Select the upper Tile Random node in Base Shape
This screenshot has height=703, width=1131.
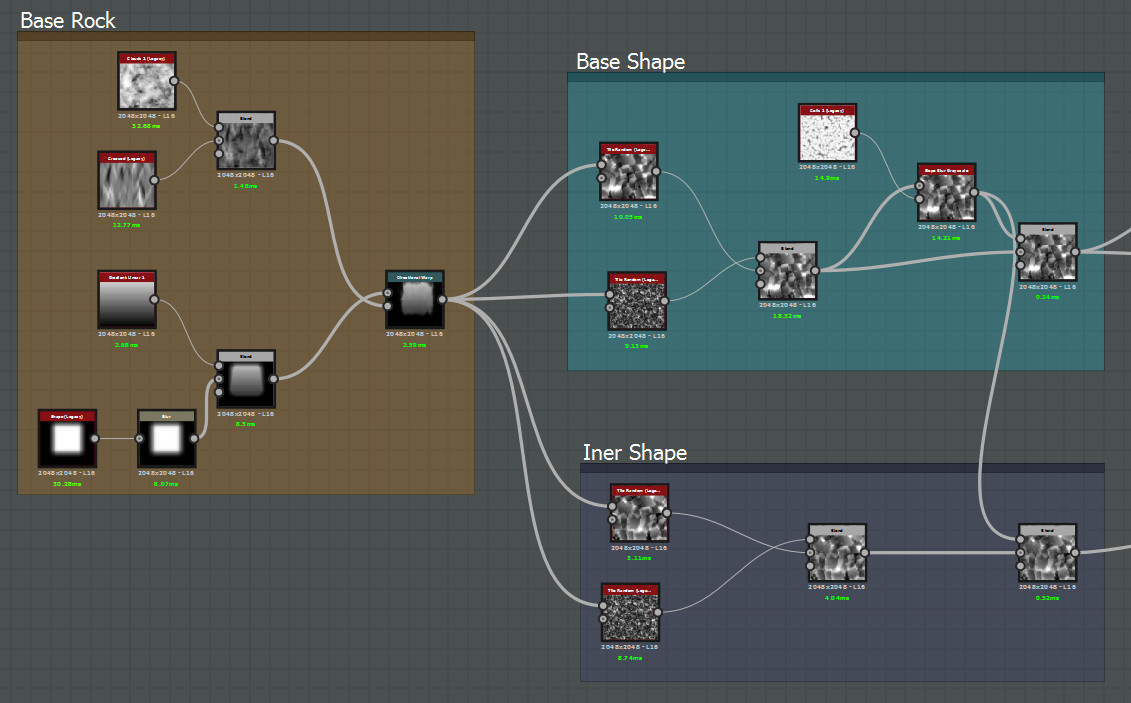pyautogui.click(x=628, y=172)
